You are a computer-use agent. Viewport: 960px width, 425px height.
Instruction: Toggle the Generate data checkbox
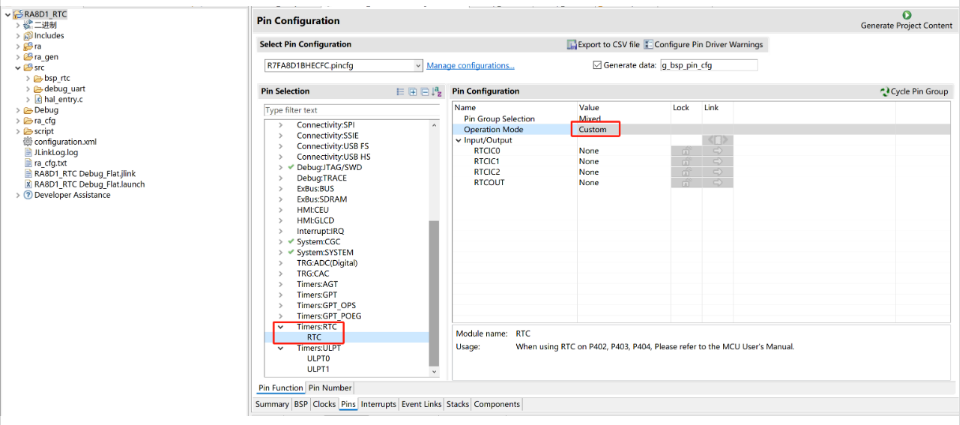point(598,65)
